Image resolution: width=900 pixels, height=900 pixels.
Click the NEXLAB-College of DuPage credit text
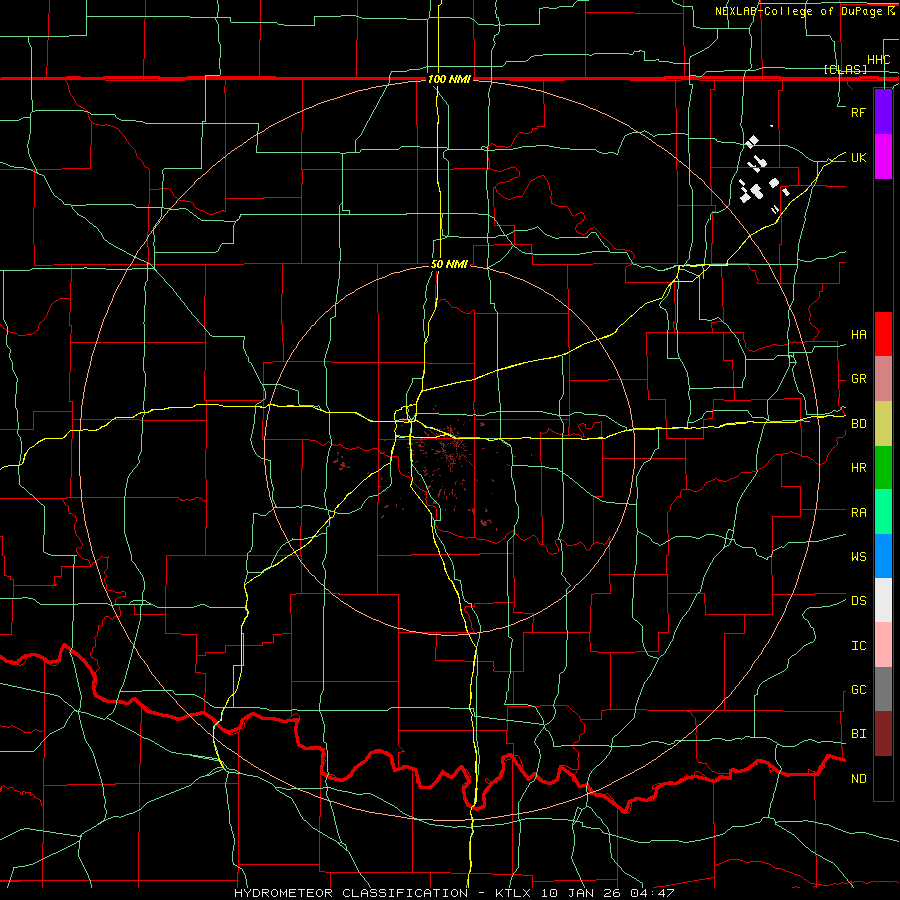click(x=798, y=11)
